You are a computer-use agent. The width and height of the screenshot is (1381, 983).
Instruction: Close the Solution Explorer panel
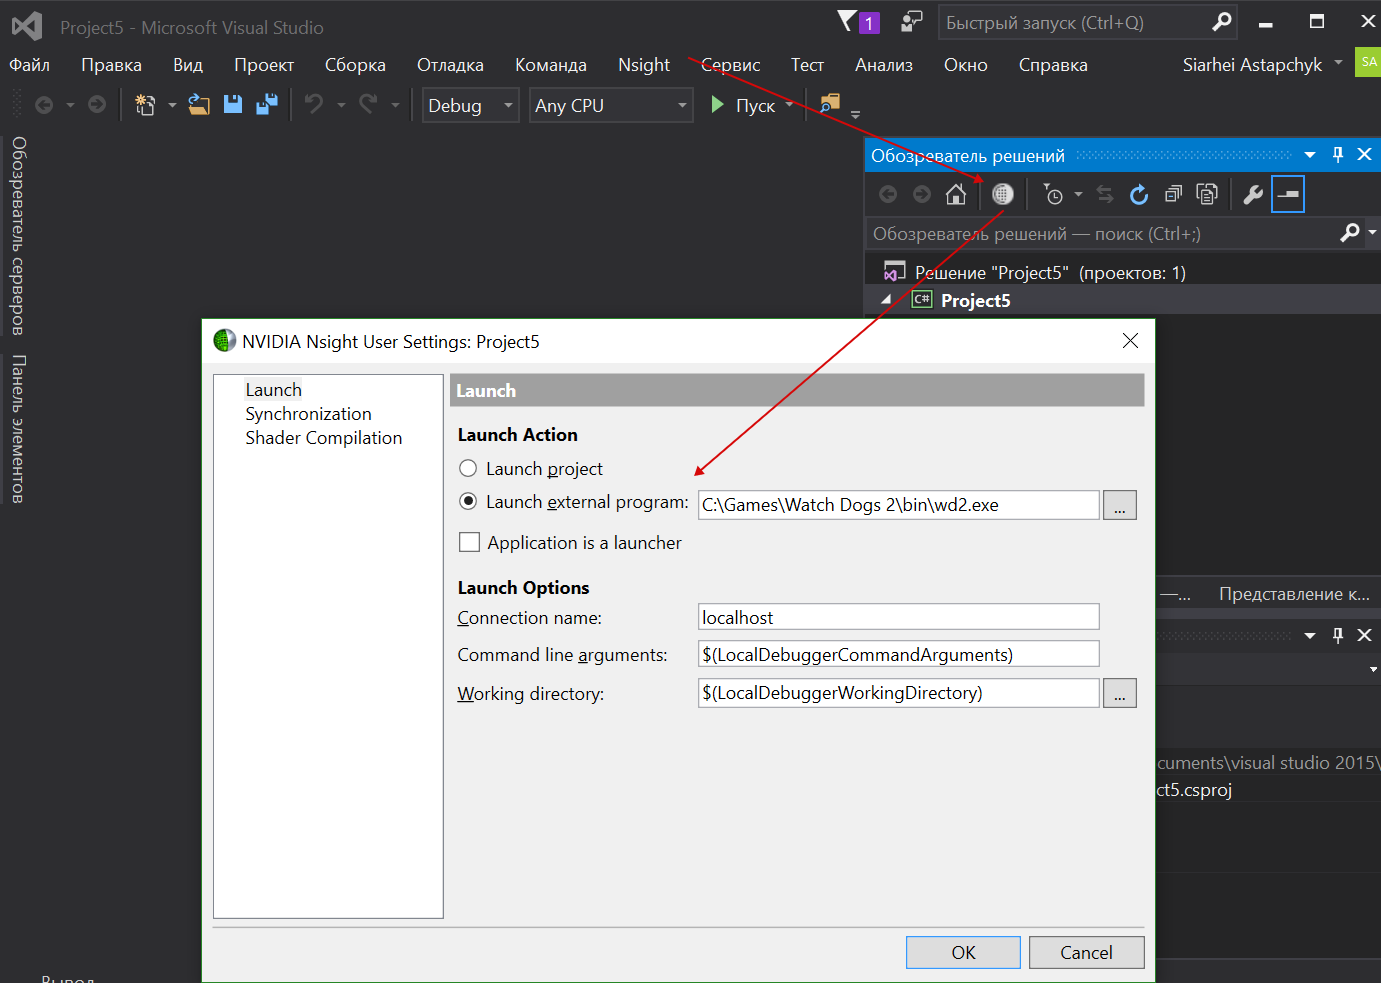tap(1364, 155)
